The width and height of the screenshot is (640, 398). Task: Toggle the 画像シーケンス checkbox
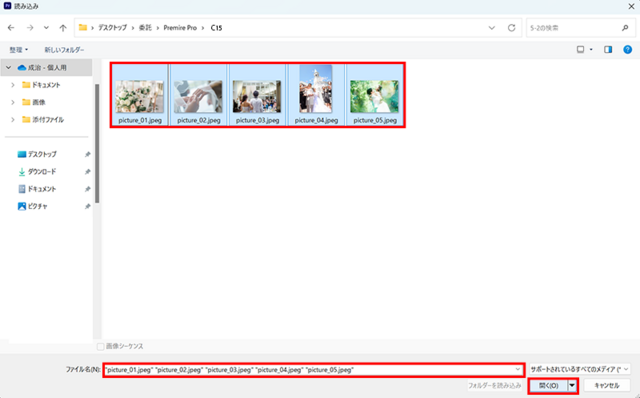[100, 347]
